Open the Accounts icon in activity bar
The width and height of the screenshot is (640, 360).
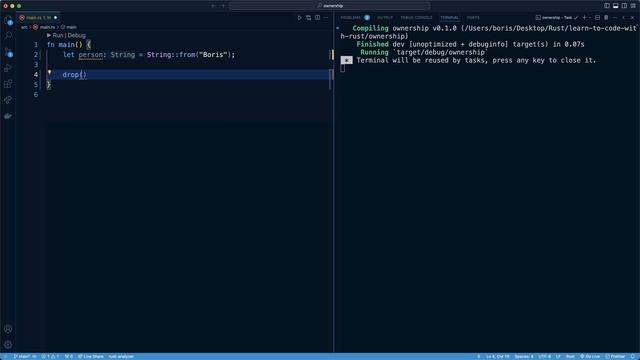click(8, 329)
